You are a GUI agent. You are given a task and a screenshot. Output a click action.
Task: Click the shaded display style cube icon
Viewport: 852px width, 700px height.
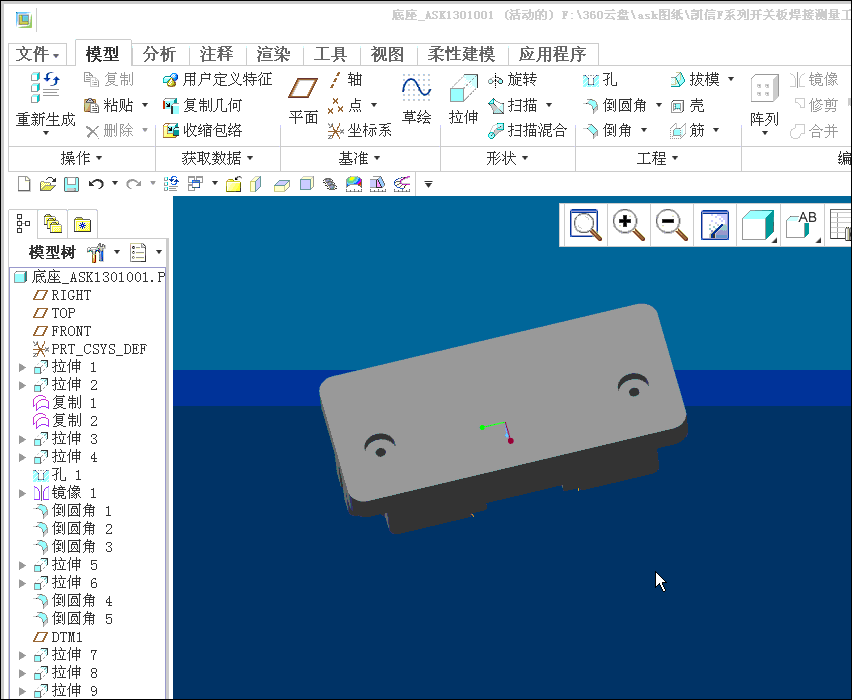pyautogui.click(x=757, y=225)
